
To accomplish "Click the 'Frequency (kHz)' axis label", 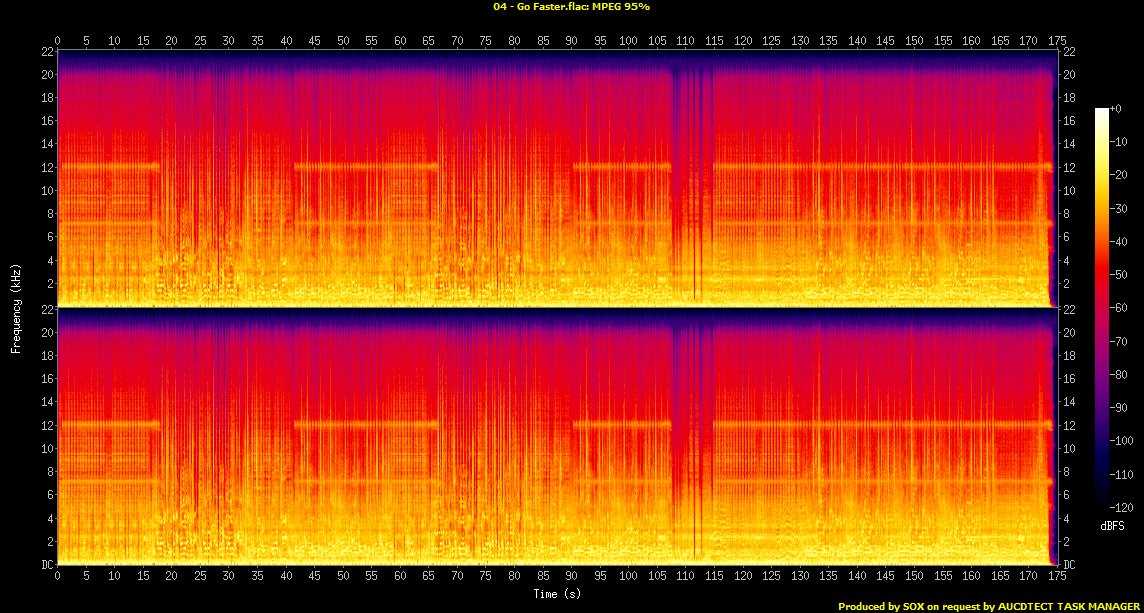I will click(16, 306).
